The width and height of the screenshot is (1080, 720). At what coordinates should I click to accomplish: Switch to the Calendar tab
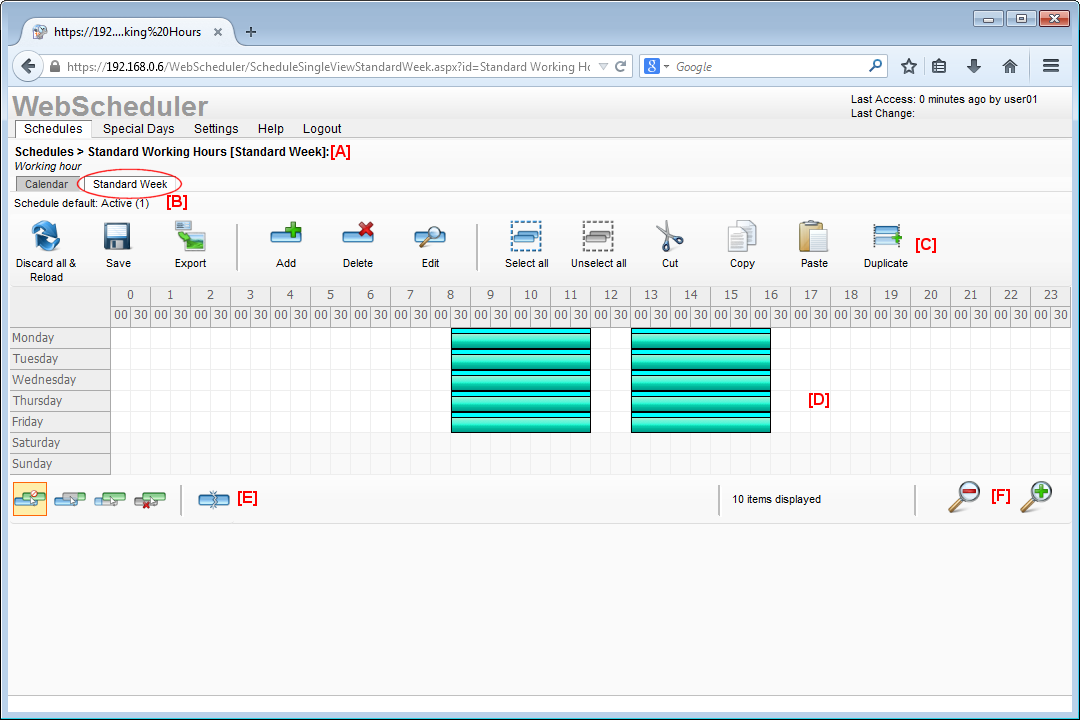pyautogui.click(x=46, y=185)
